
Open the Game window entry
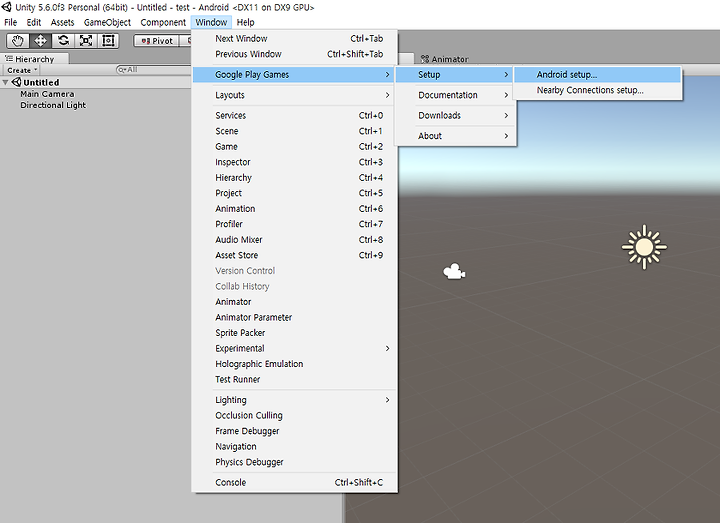click(x=294, y=147)
